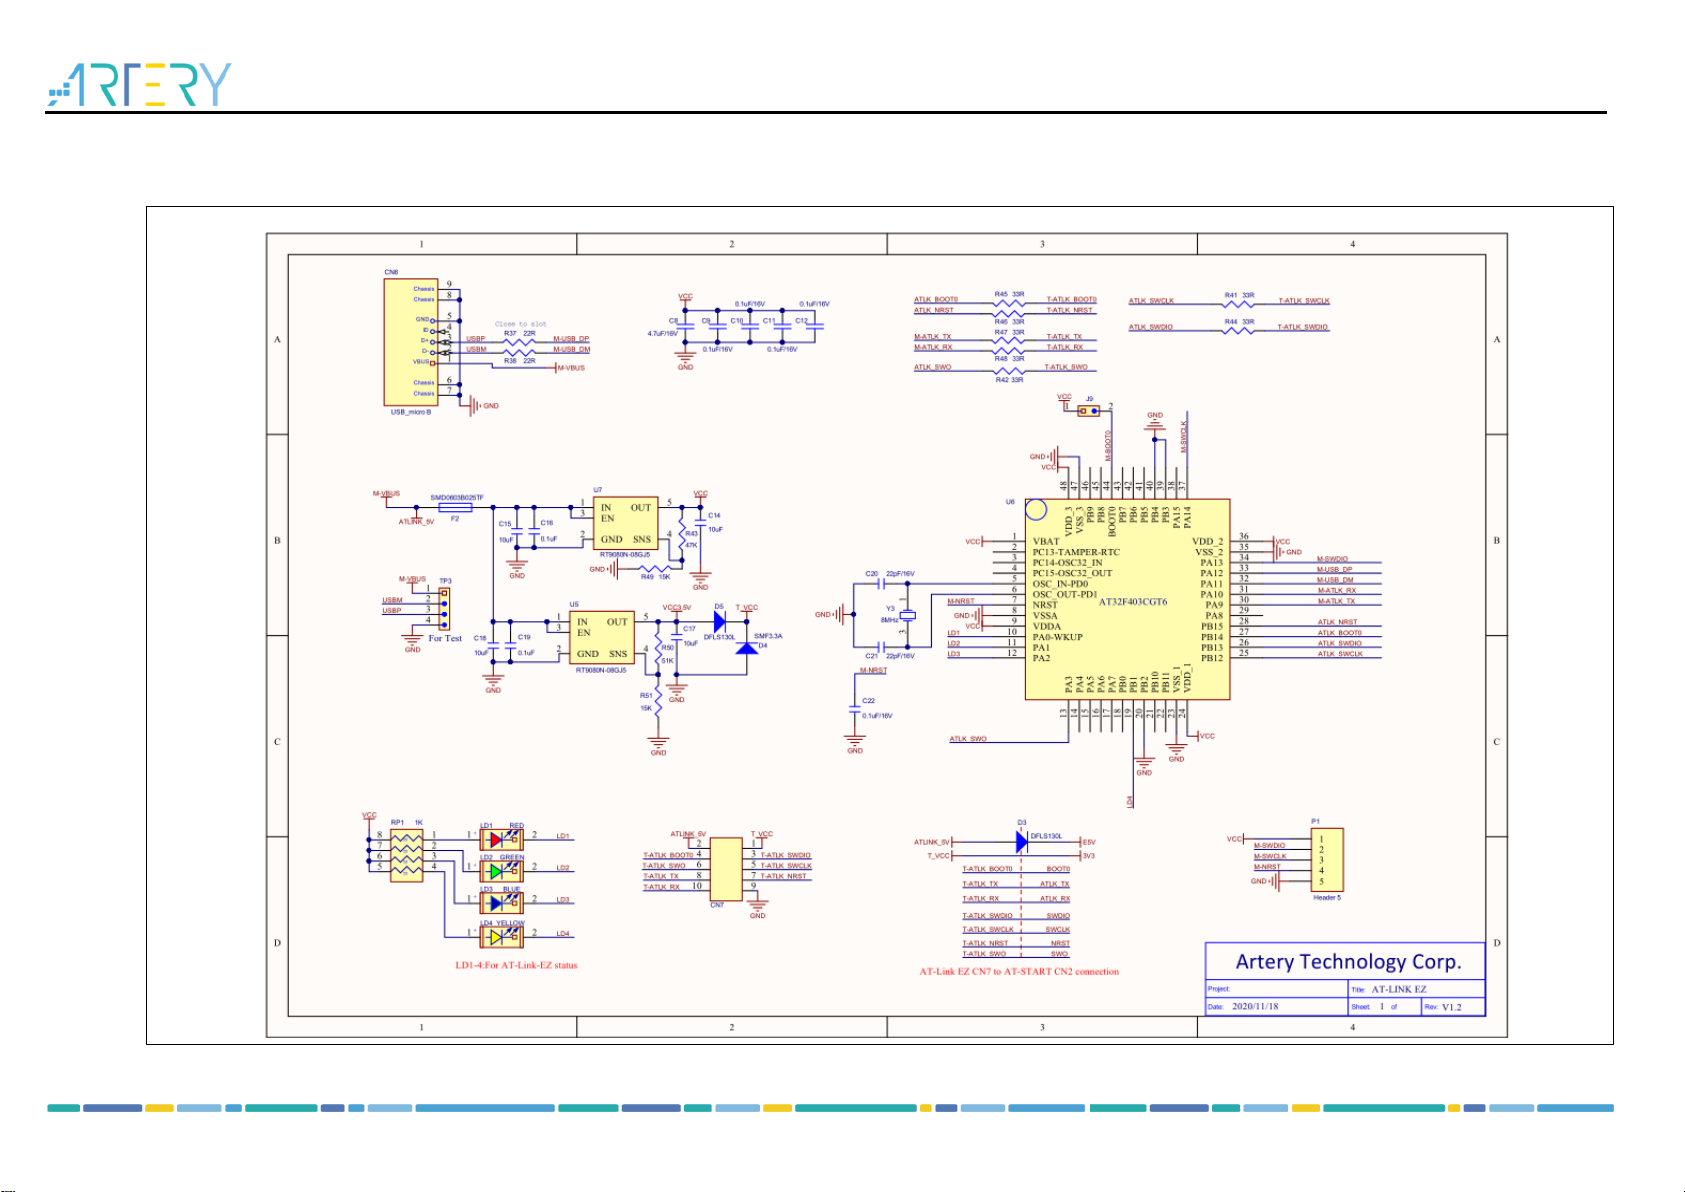Click the 'T-ATLK_SWDIO' net label beside R44
Screen dimensions: 1685x1192
[1303, 327]
